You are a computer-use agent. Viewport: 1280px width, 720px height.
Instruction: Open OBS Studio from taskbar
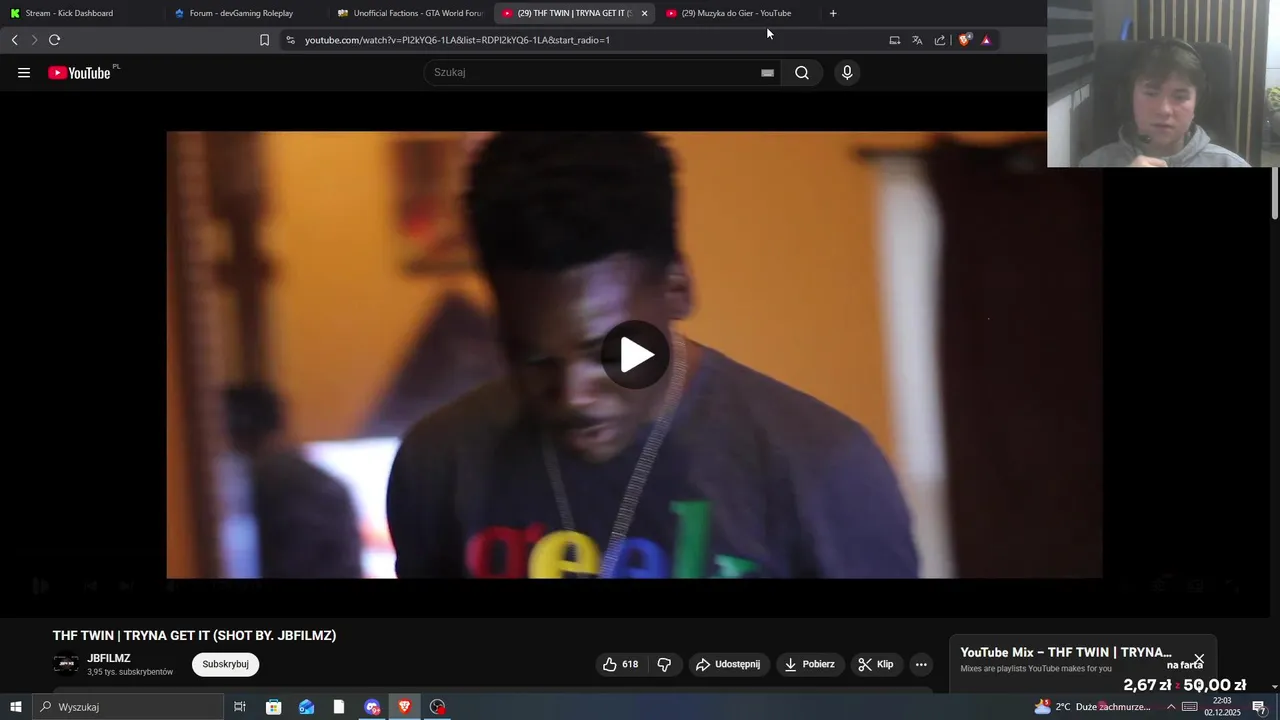438,707
